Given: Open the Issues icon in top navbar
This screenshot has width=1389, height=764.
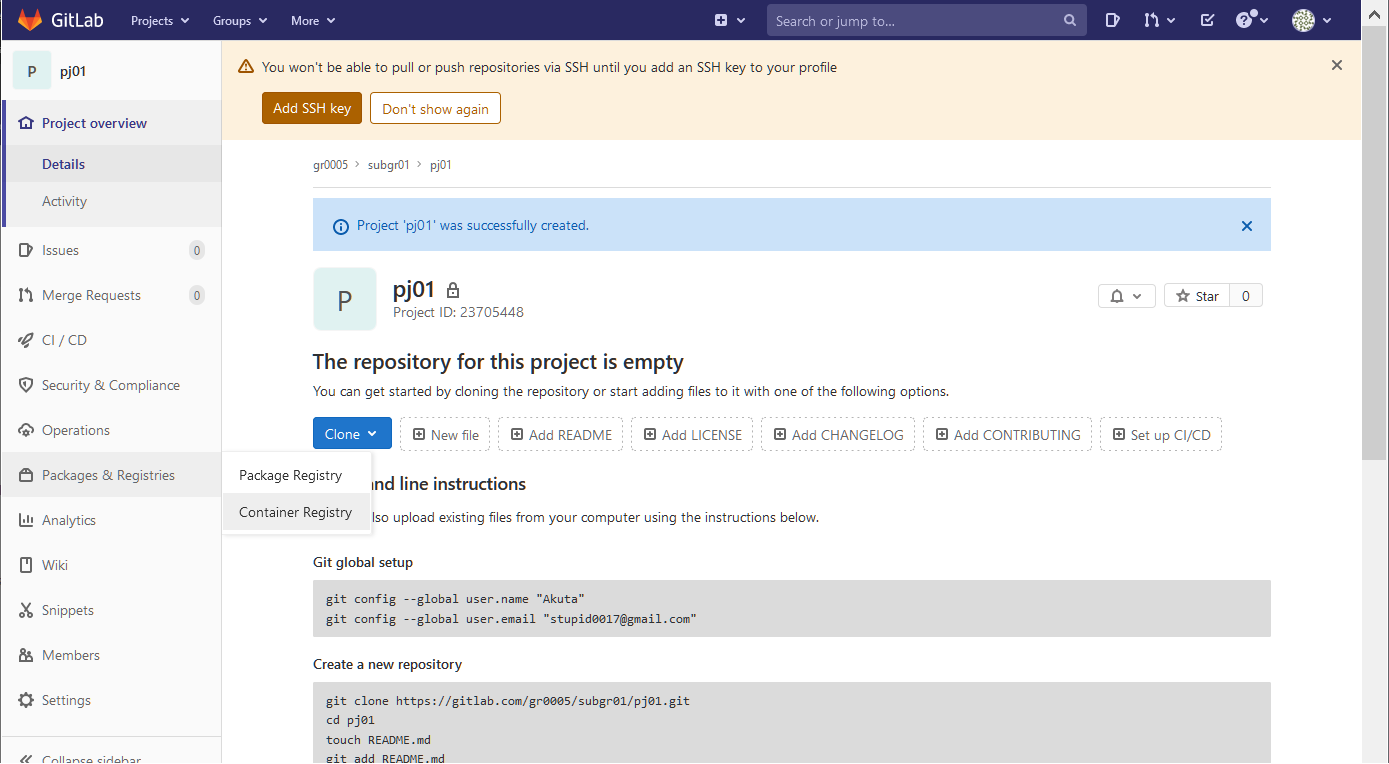Looking at the screenshot, I should 1113,20.
